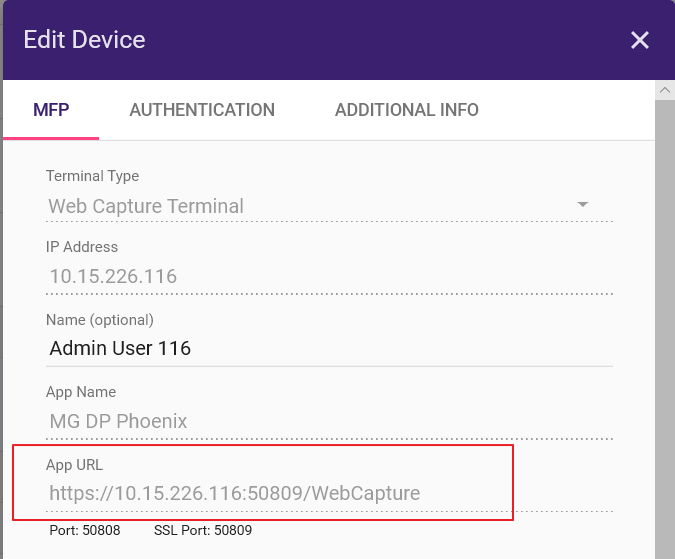The height and width of the screenshot is (559, 675).
Task: Switch to the MFP tab
Action: [x=51, y=110]
